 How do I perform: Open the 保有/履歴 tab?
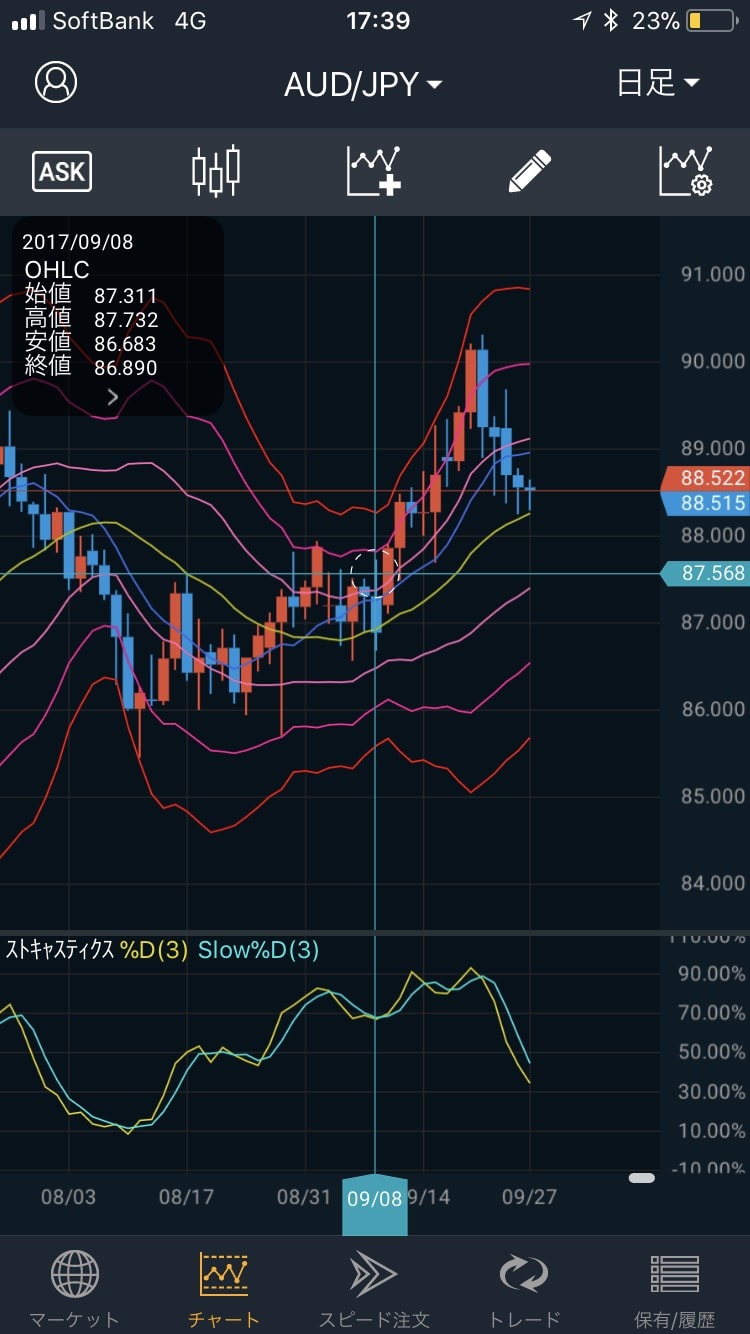675,1290
